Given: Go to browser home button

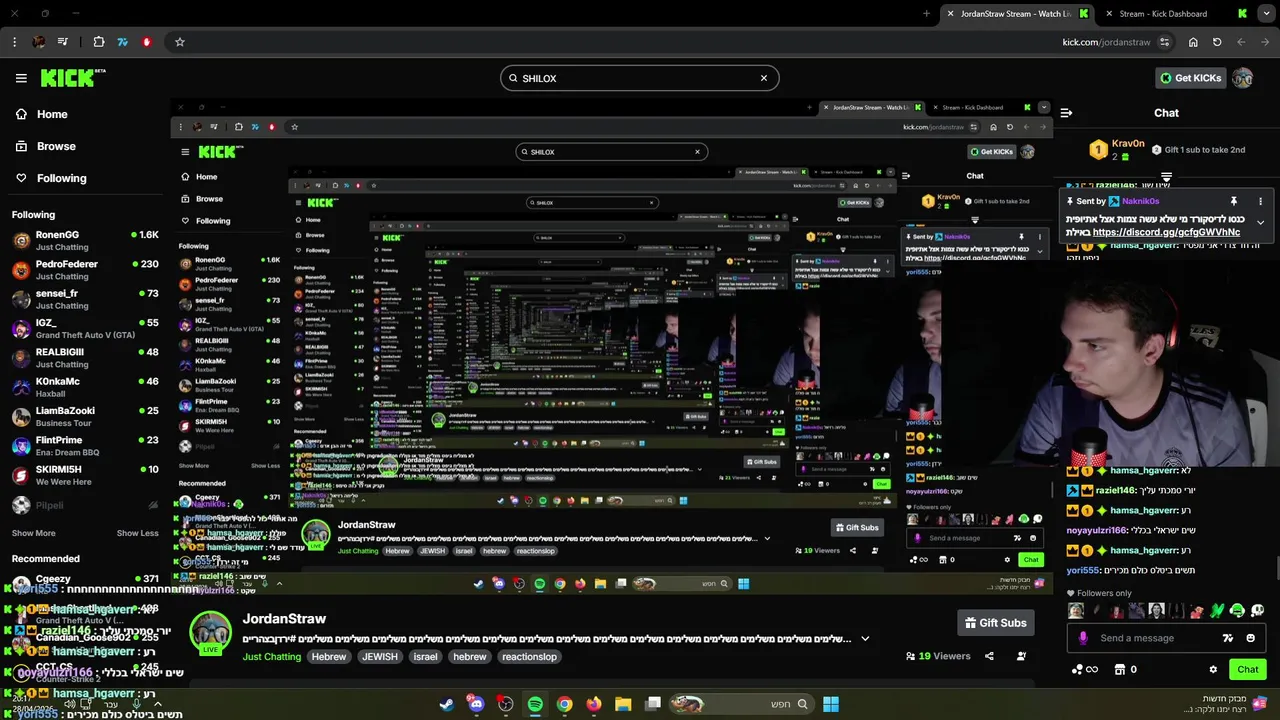Looking at the screenshot, I should pos(1193,42).
